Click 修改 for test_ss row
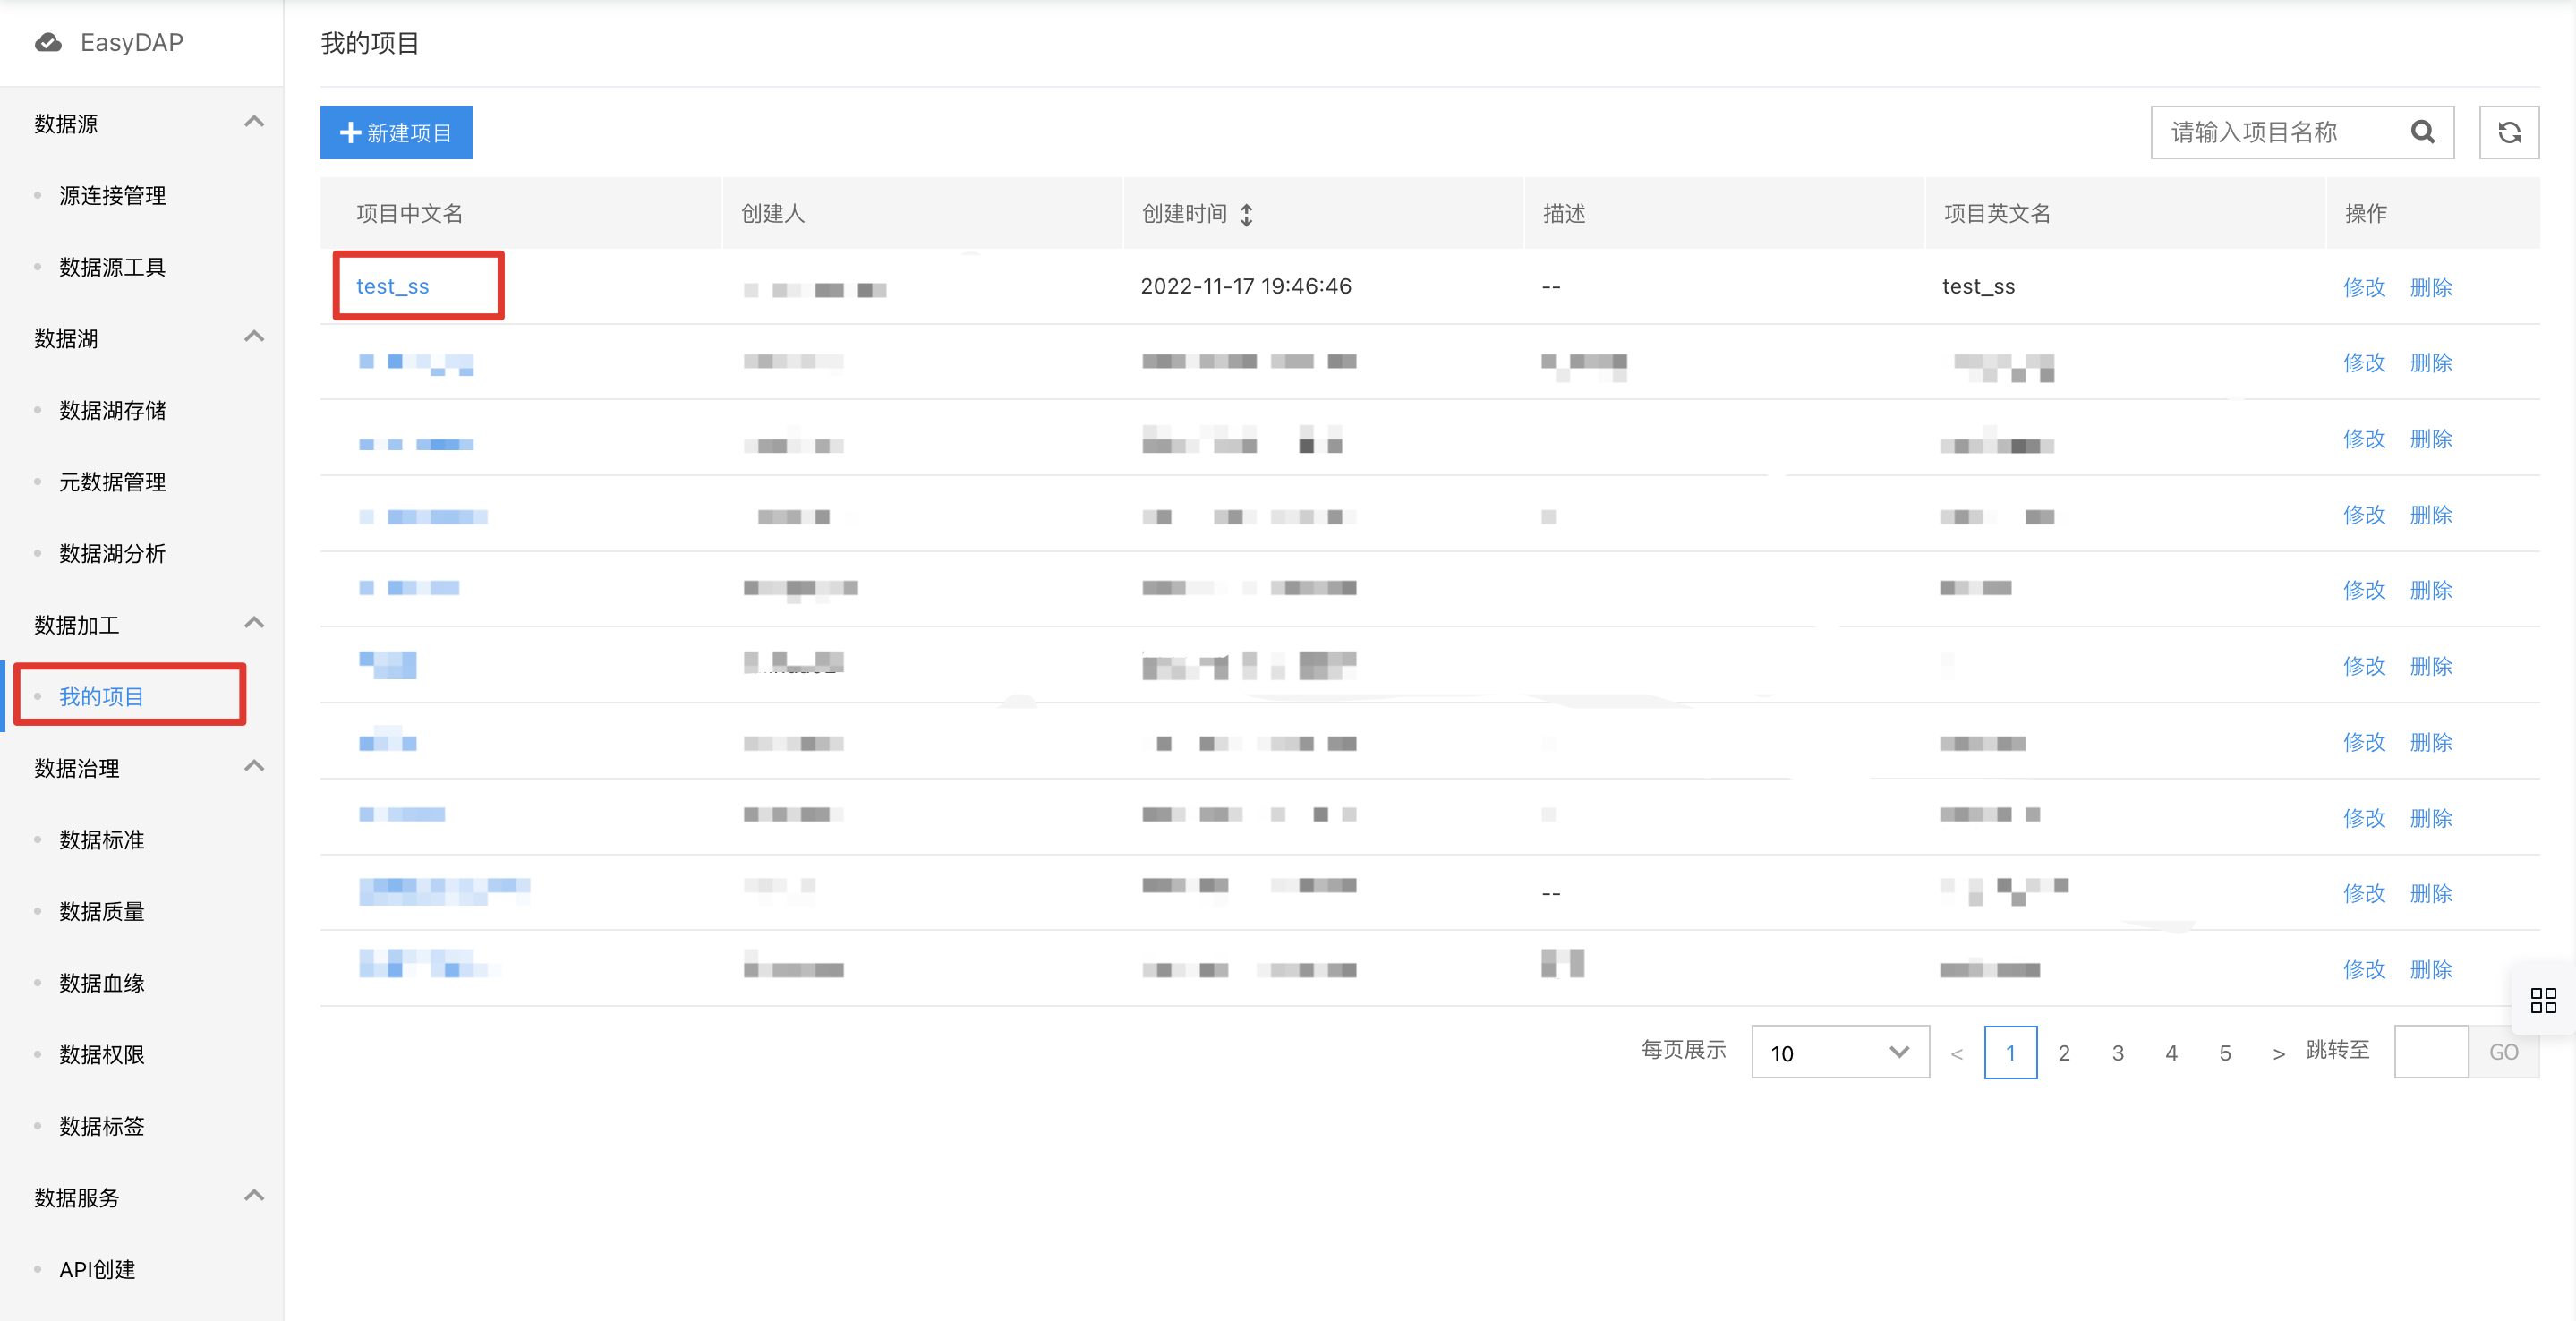This screenshot has height=1321, width=2576. pos(2364,287)
